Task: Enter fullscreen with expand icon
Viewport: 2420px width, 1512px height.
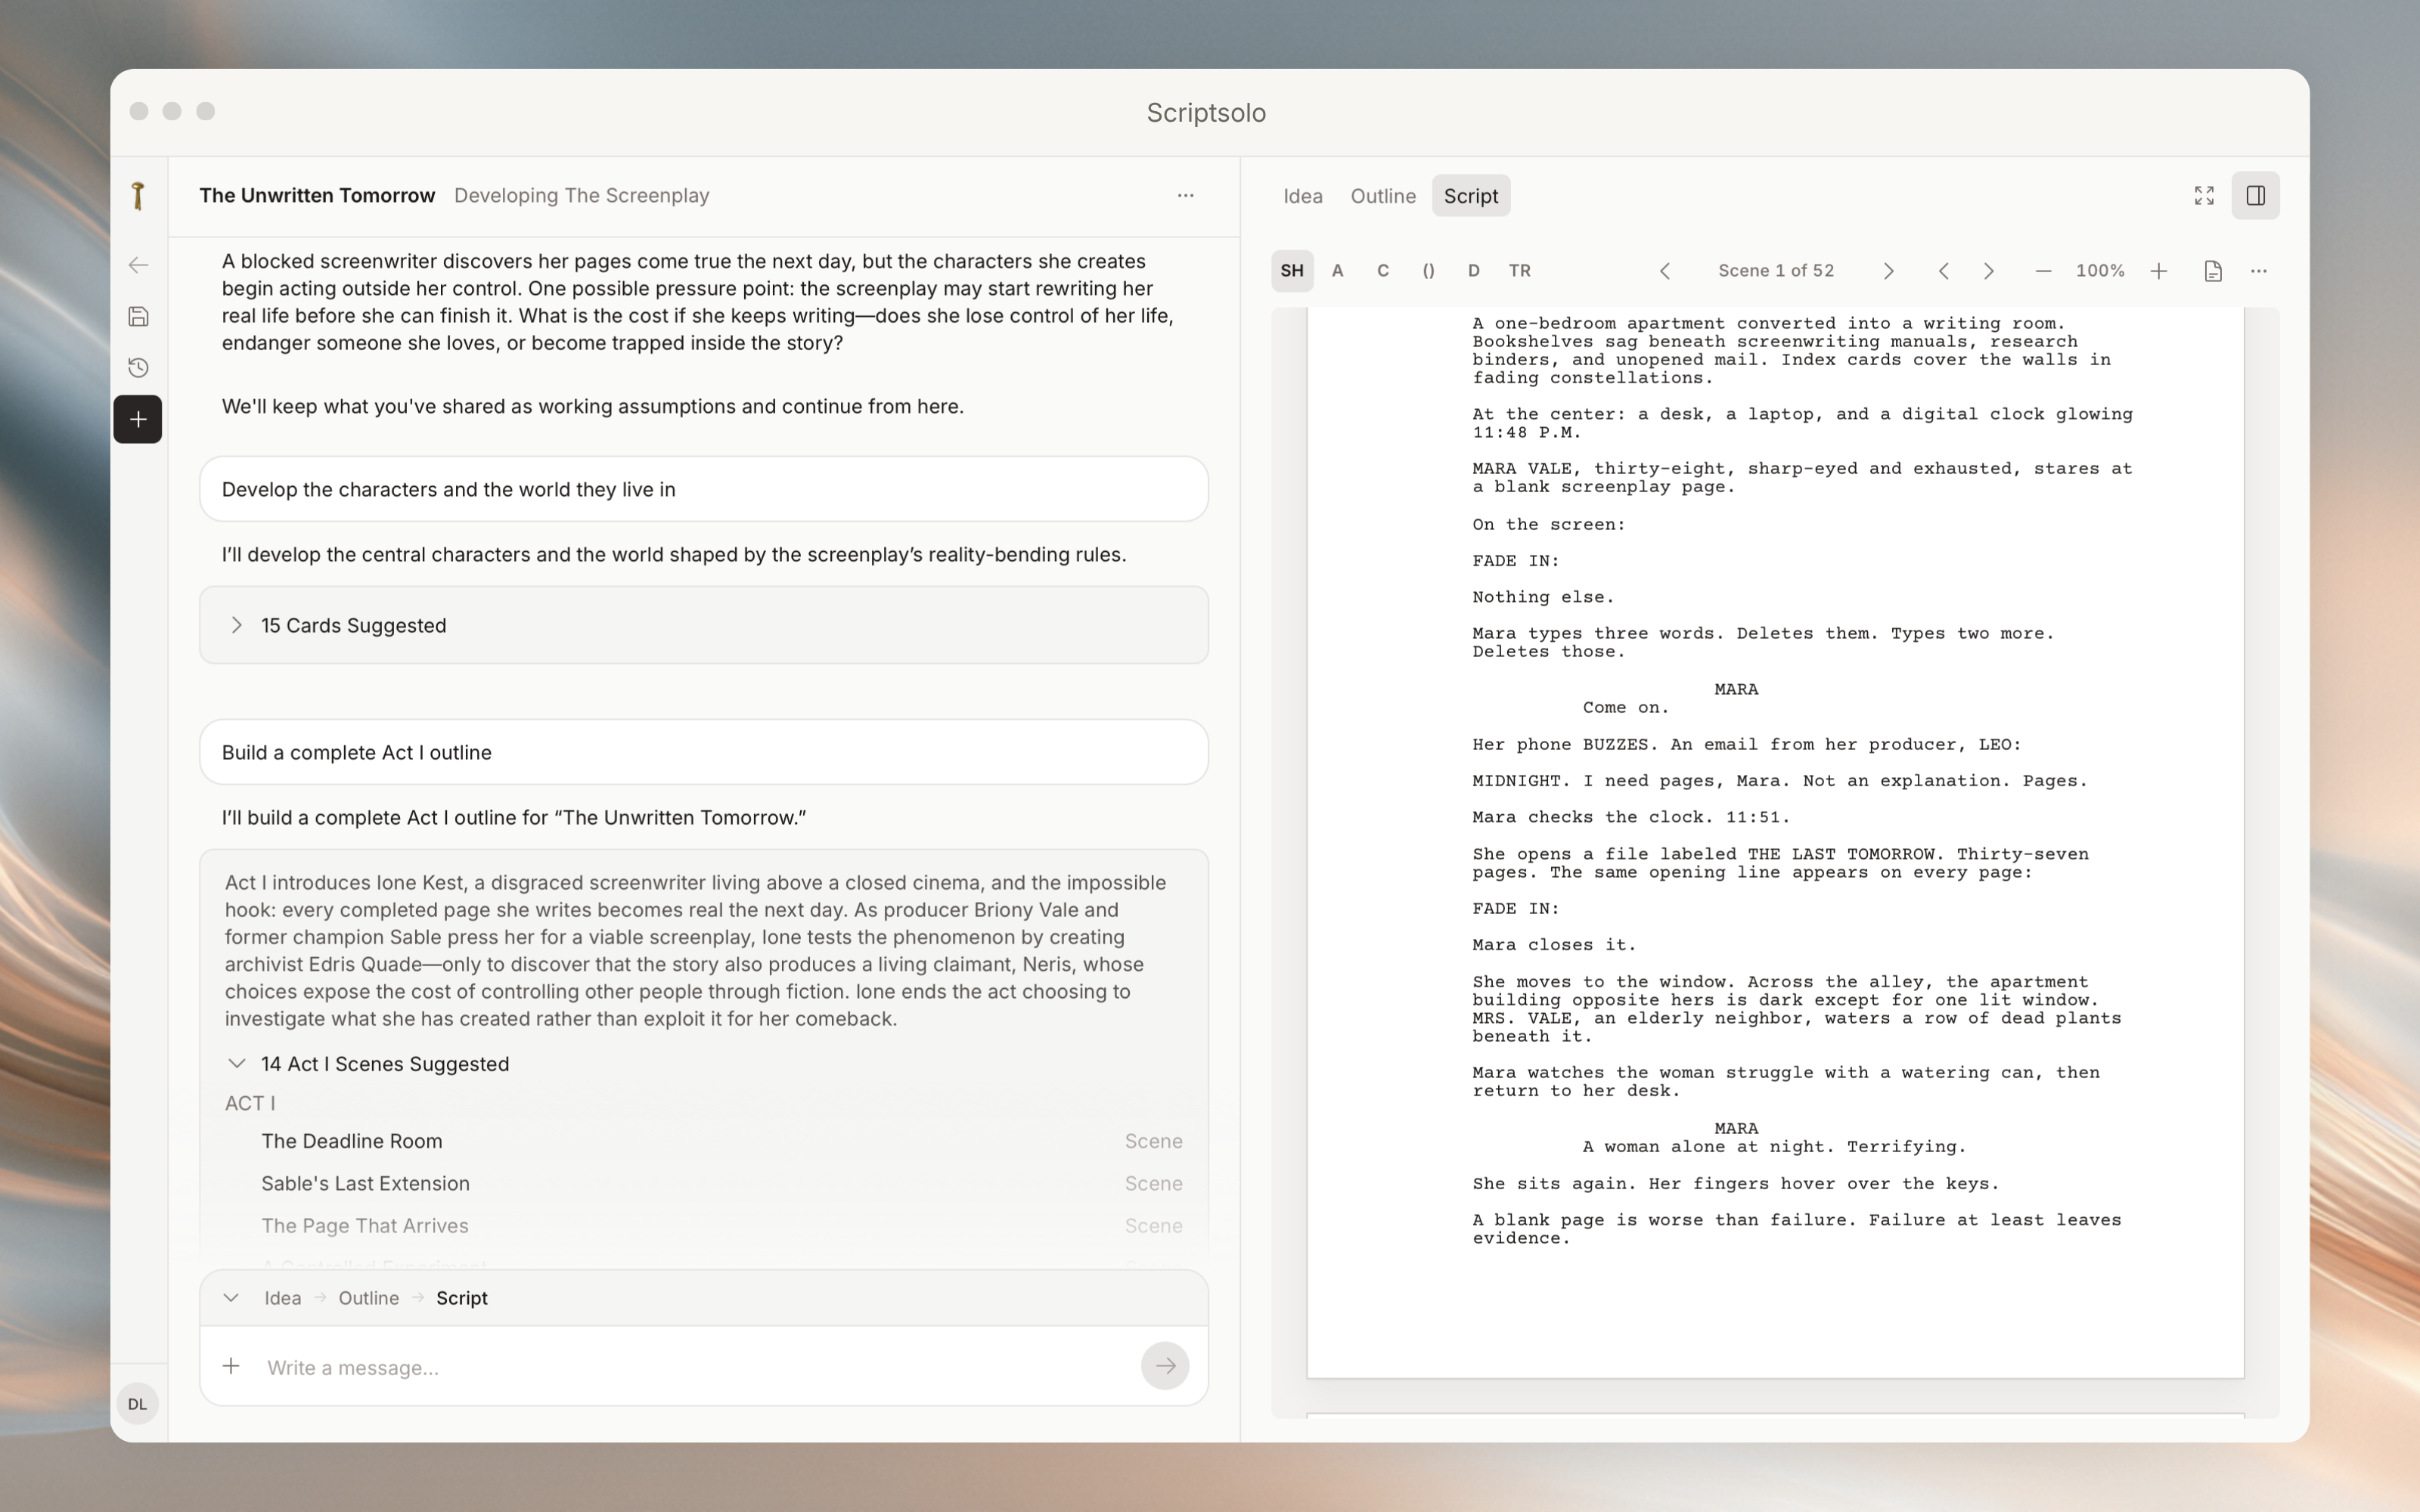Action: [x=2204, y=195]
